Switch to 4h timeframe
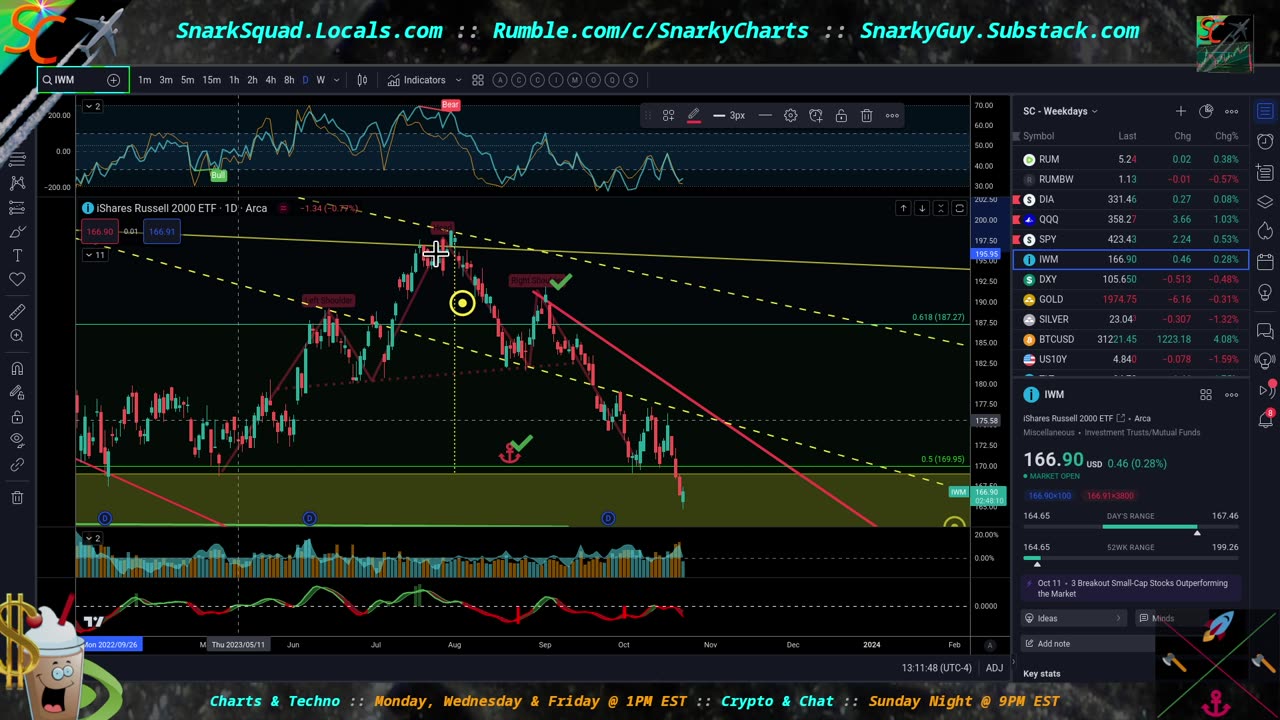The image size is (1280, 720). [270, 80]
